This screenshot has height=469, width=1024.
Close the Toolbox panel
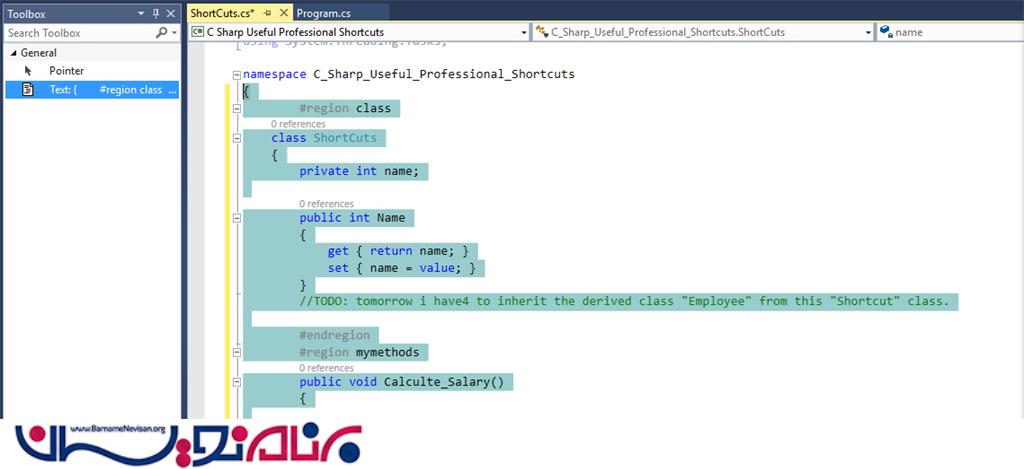(172, 15)
